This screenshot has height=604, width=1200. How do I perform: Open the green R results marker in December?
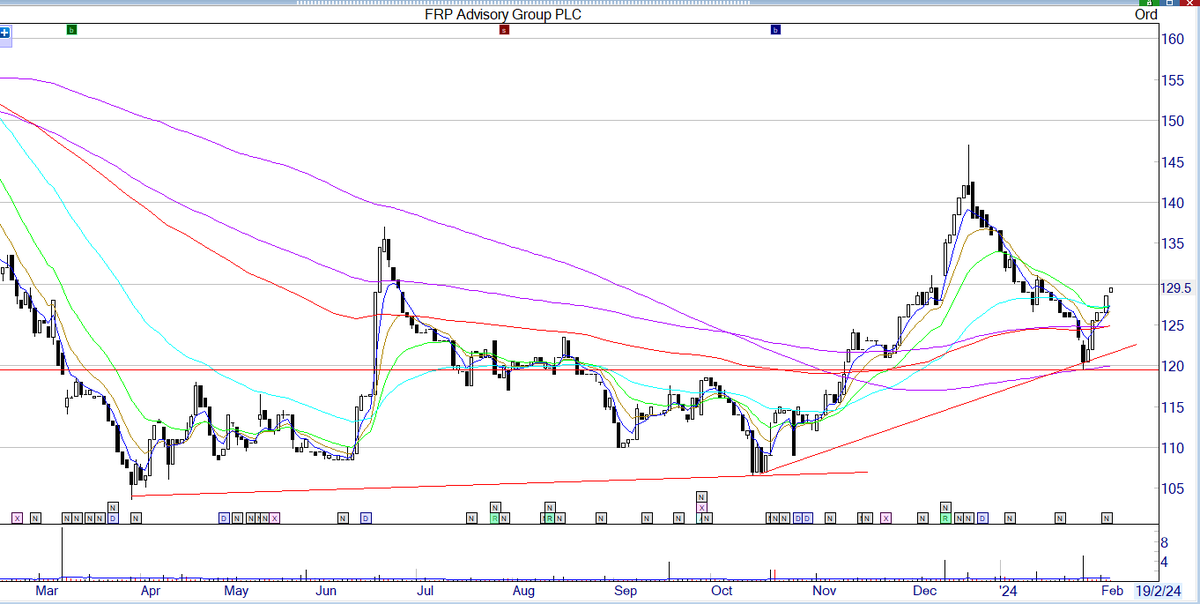(944, 518)
